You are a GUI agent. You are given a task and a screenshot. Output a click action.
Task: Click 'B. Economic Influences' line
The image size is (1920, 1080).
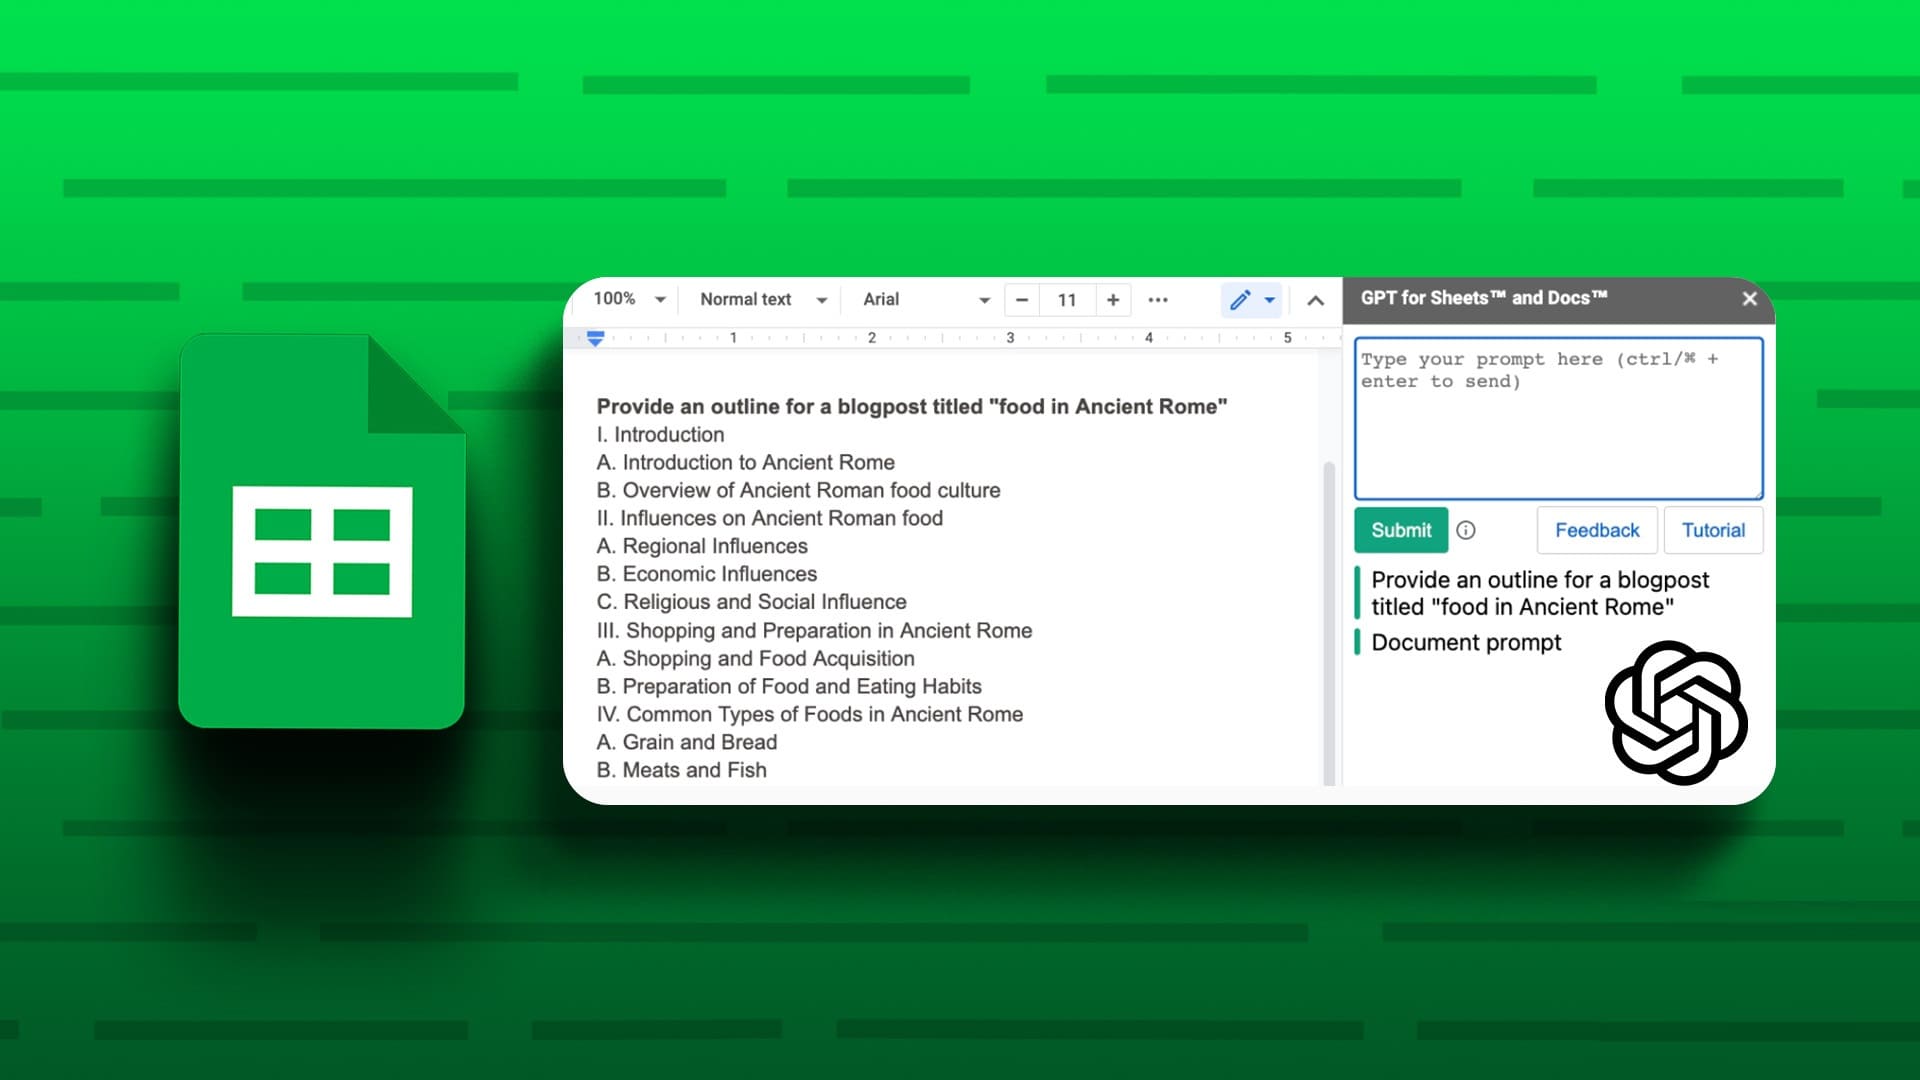706,574
